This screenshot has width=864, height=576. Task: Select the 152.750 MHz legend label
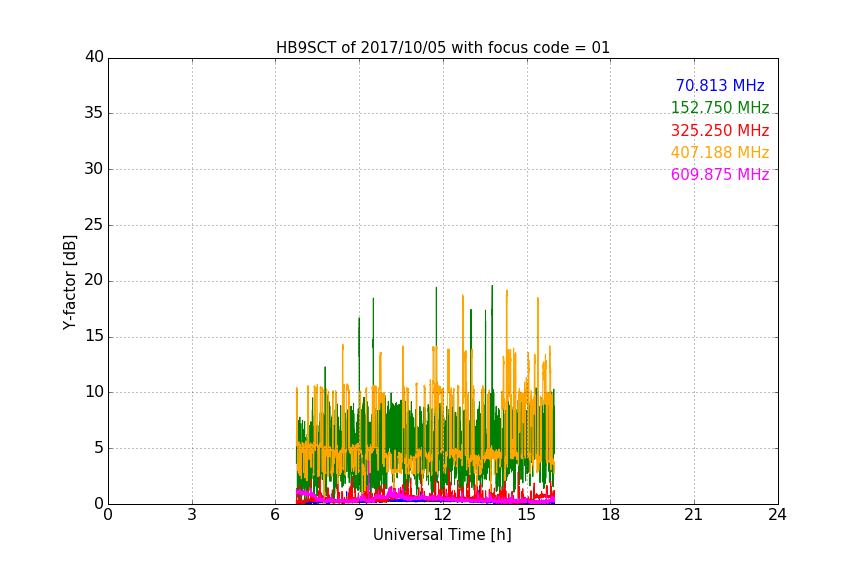click(x=720, y=107)
